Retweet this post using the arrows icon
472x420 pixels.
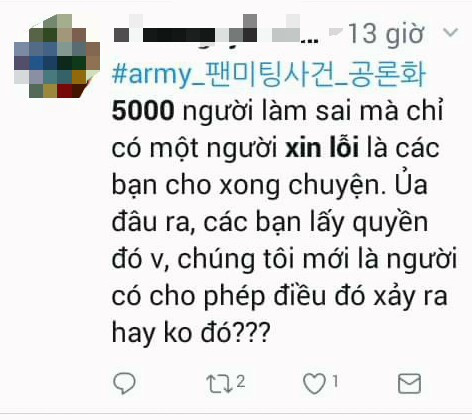tap(219, 384)
